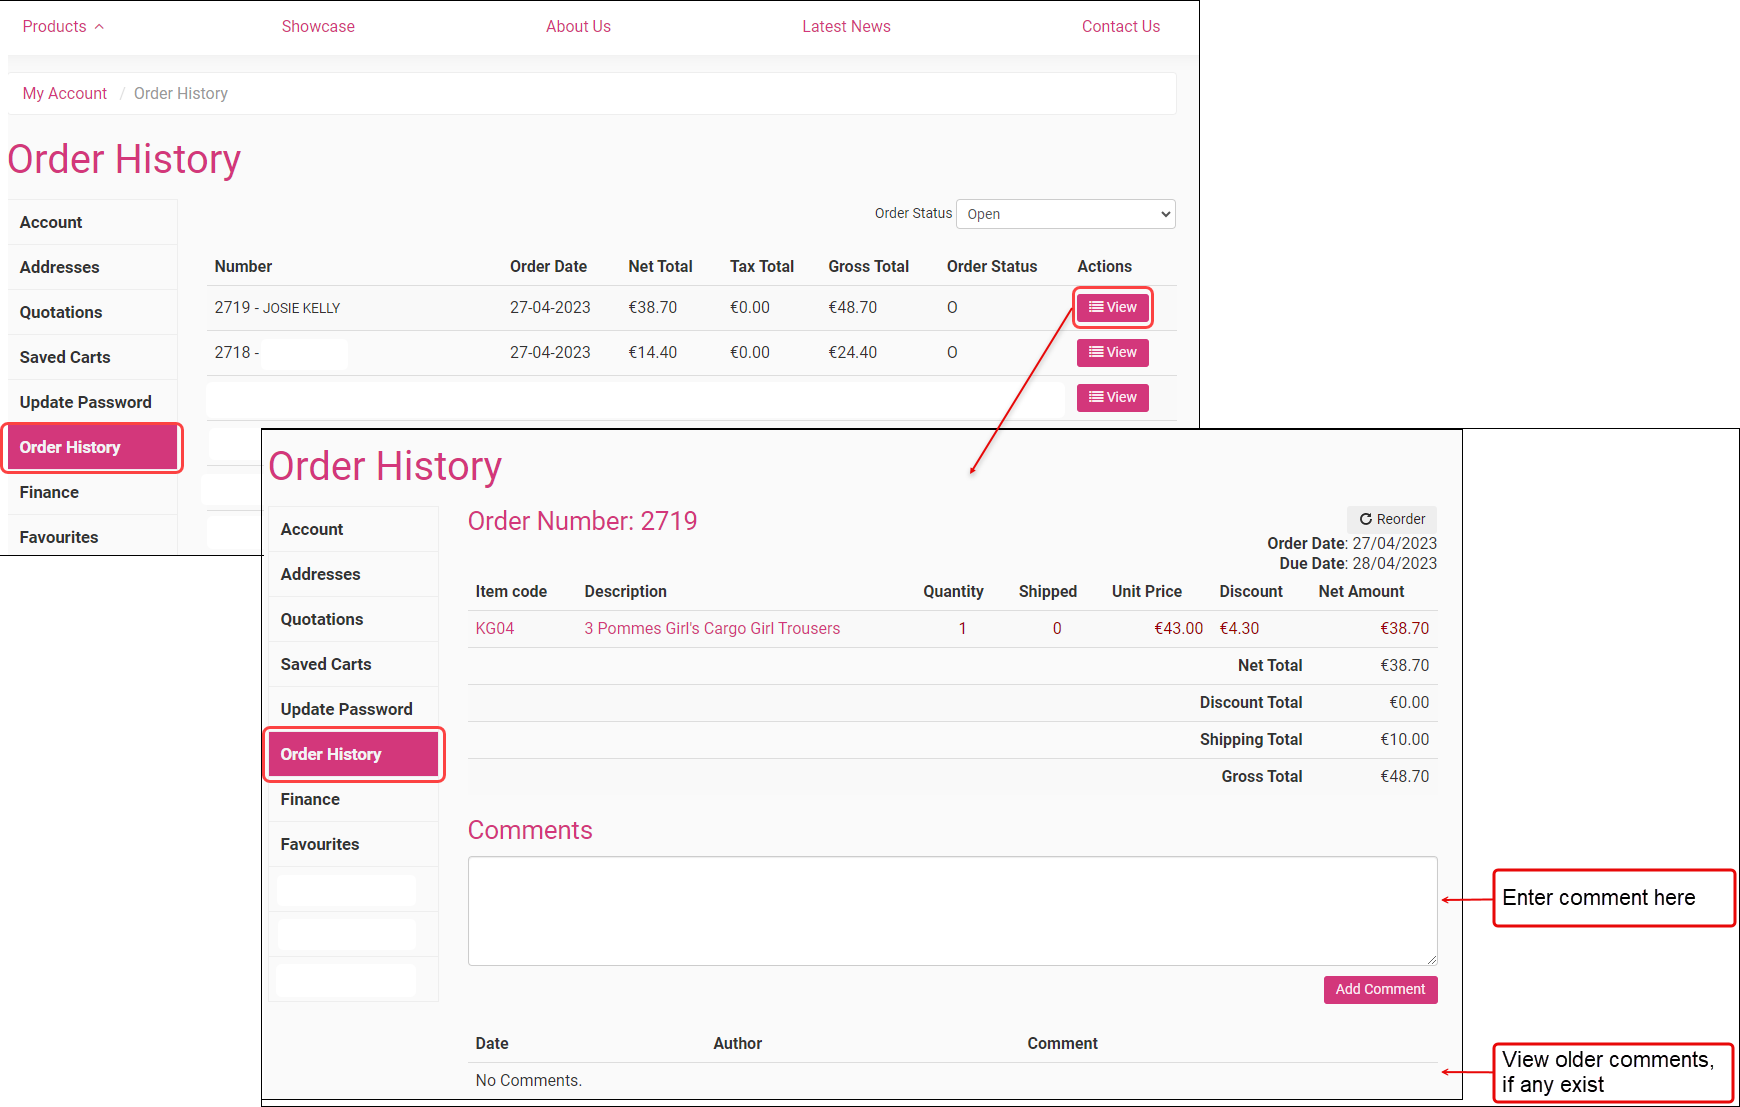The height and width of the screenshot is (1107, 1740).
Task: Click inside the Comments text area
Action: [950, 910]
